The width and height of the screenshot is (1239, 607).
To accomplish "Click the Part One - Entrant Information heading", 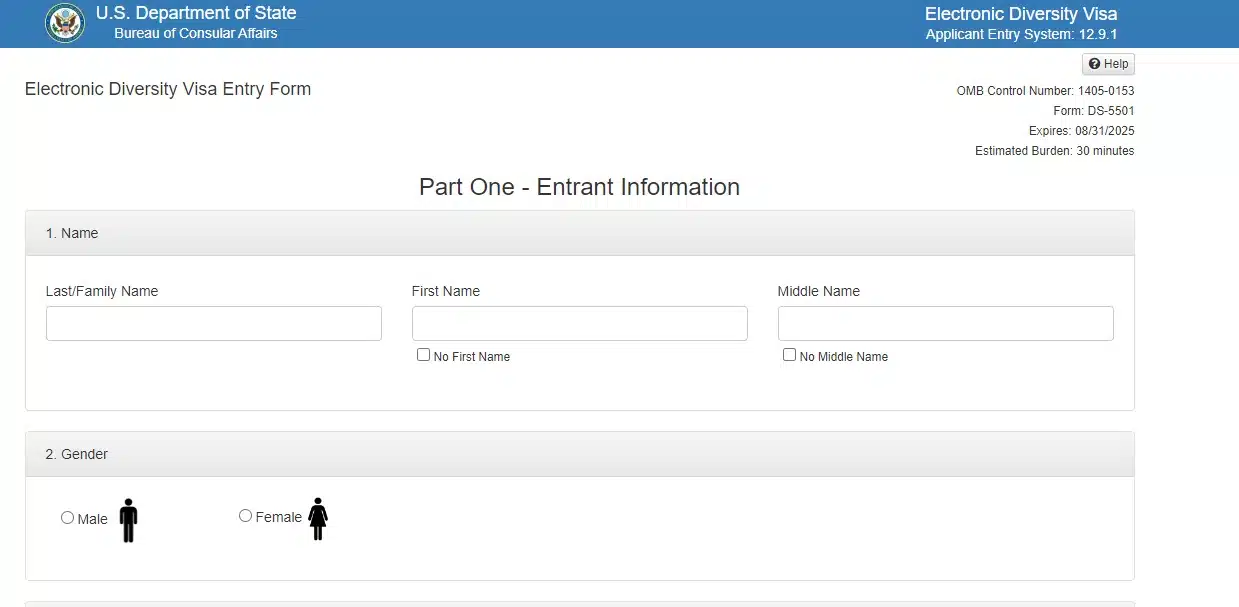I will [x=579, y=187].
